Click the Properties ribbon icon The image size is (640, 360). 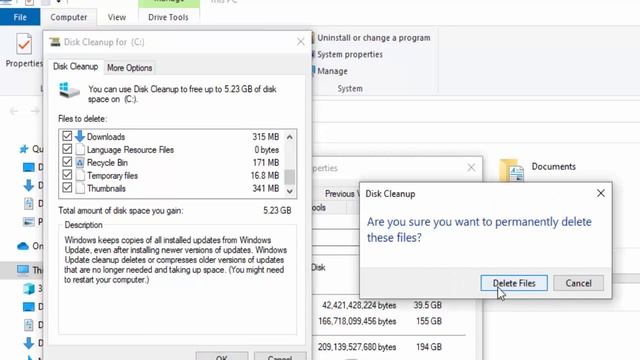click(24, 44)
